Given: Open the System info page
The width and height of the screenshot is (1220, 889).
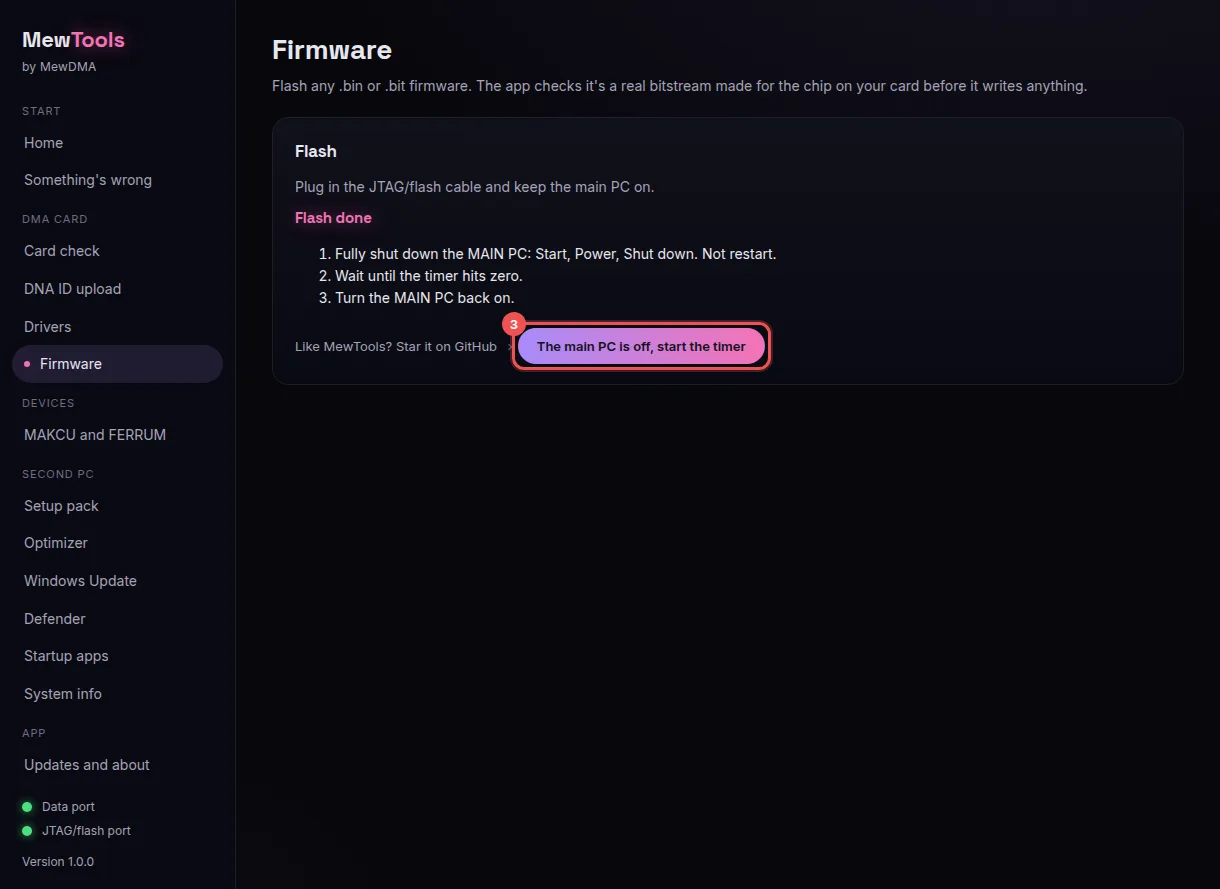Looking at the screenshot, I should click(x=117, y=694).
